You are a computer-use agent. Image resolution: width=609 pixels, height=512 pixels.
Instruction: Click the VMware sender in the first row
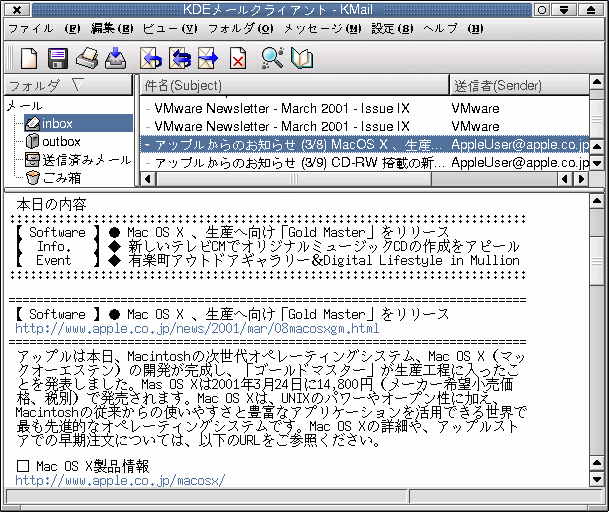475,108
